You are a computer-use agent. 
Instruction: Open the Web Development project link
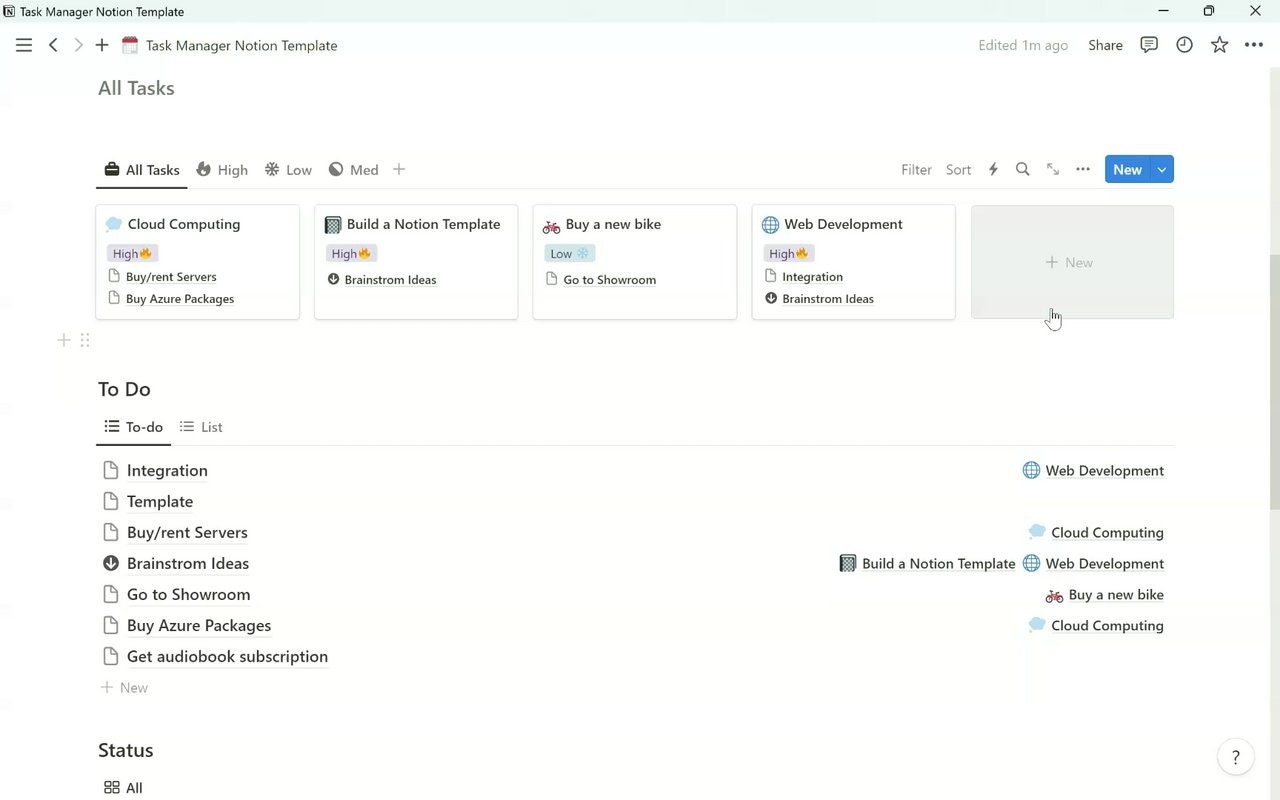(1104, 470)
